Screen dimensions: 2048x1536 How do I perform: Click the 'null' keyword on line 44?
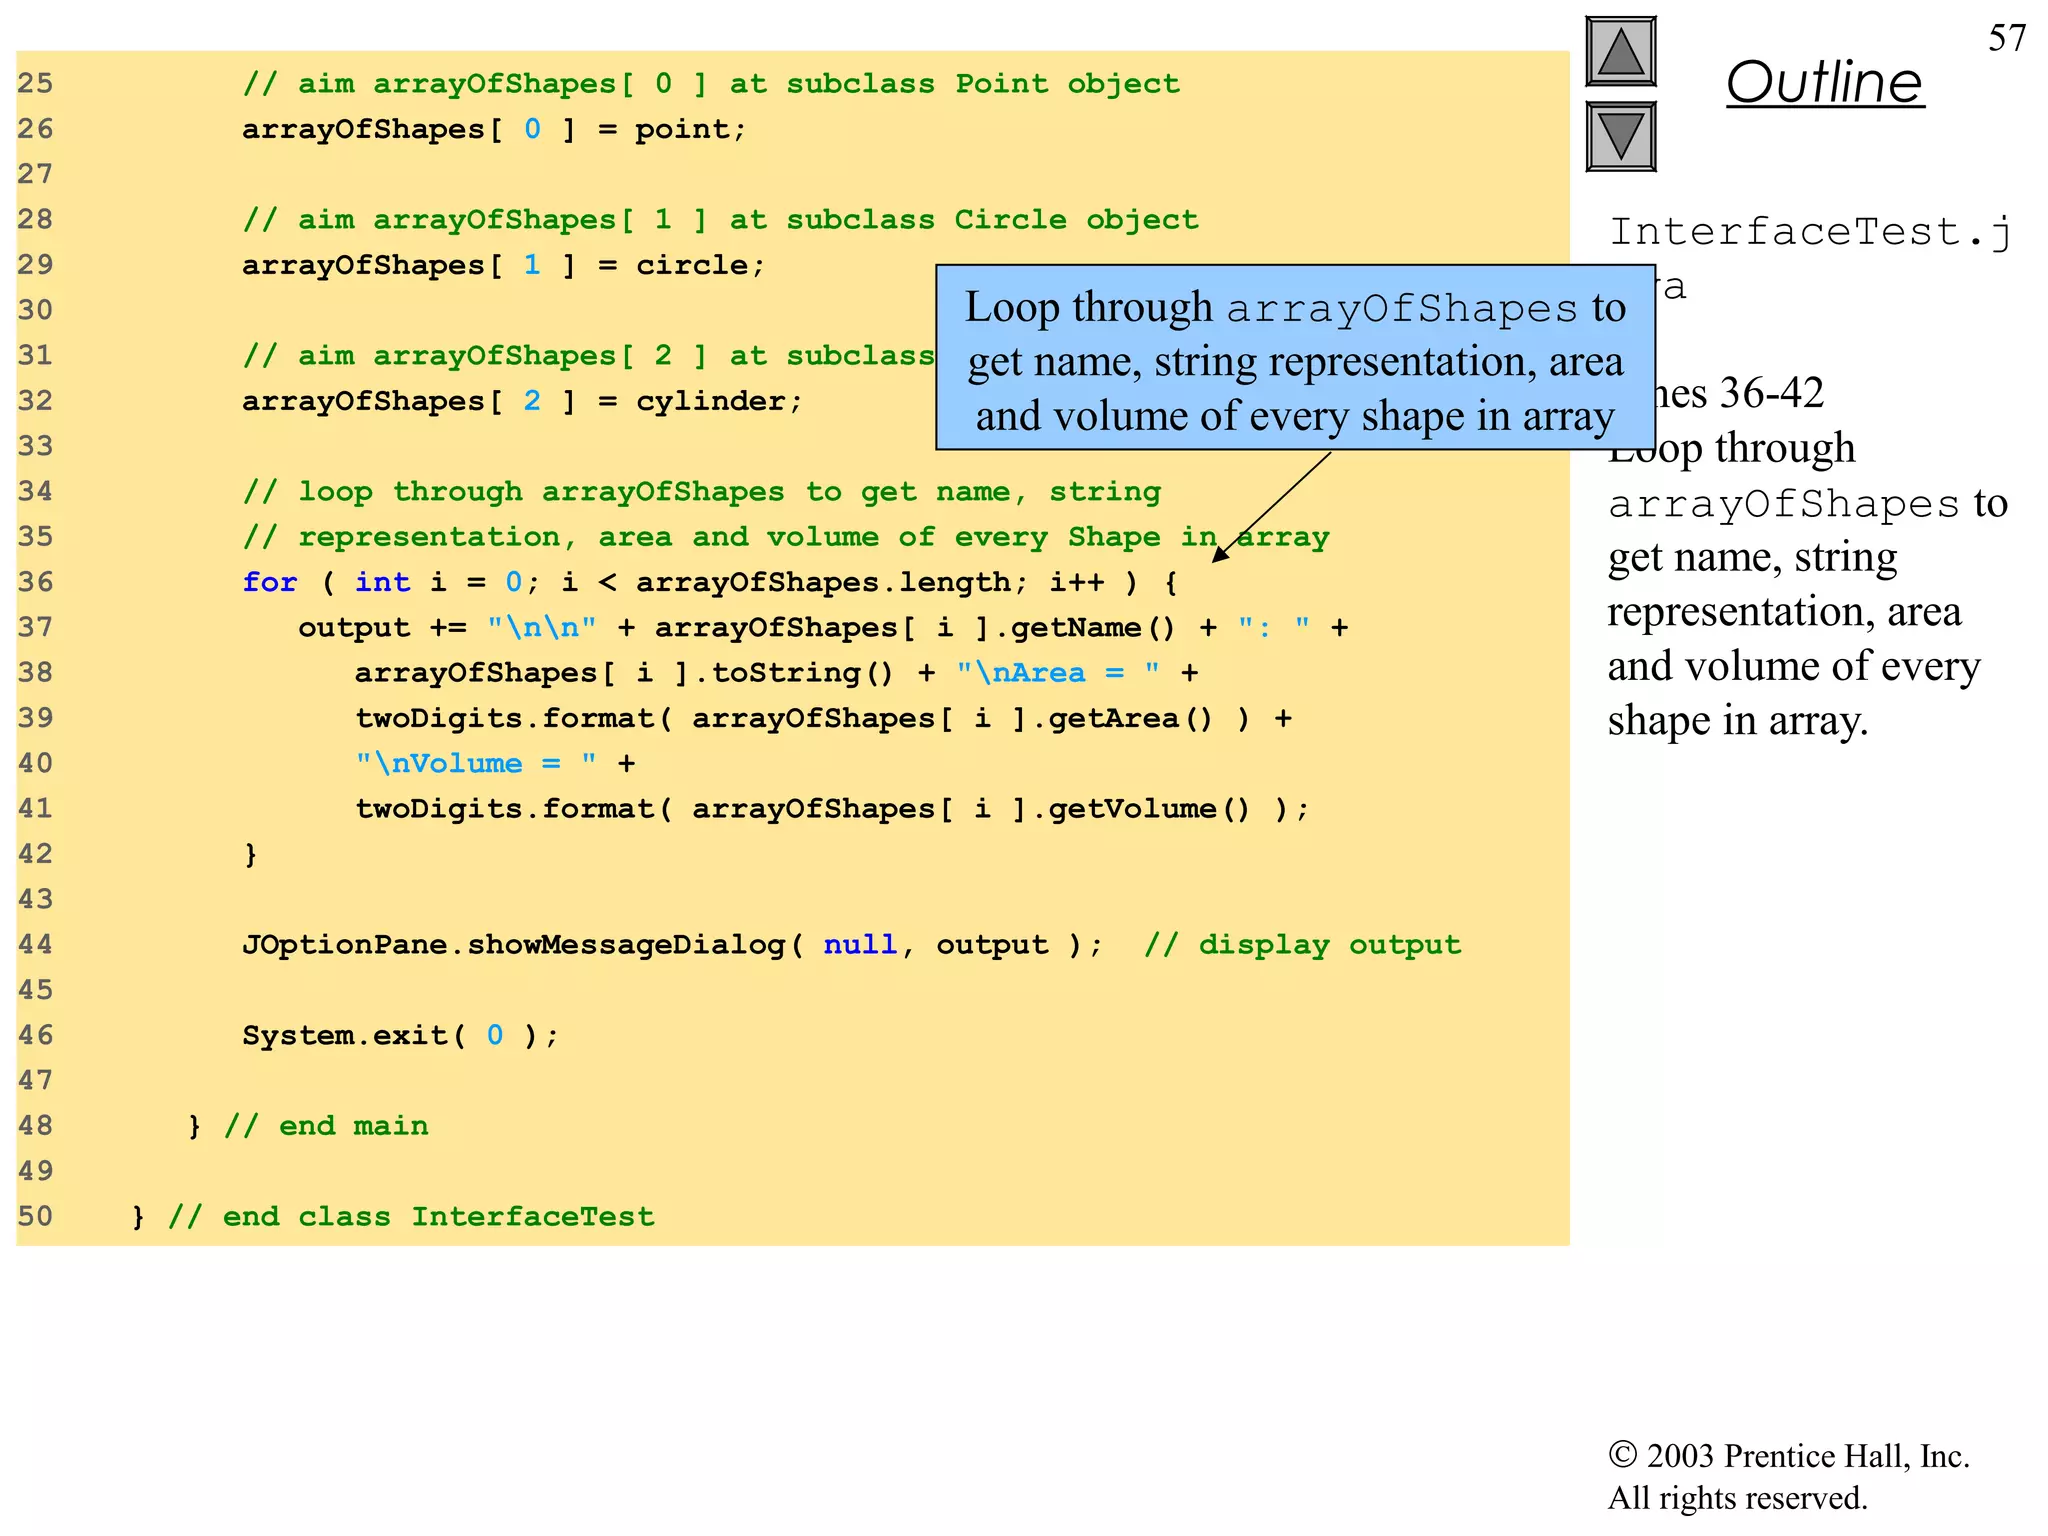(859, 944)
